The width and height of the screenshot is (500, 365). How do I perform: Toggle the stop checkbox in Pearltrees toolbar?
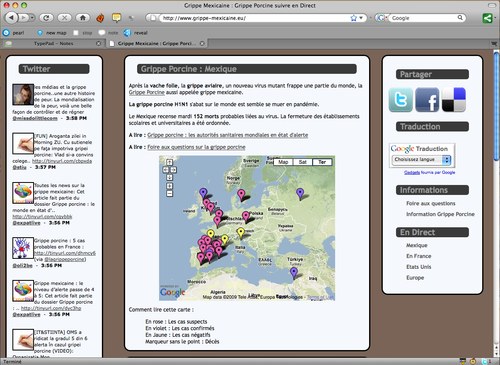tap(76, 33)
